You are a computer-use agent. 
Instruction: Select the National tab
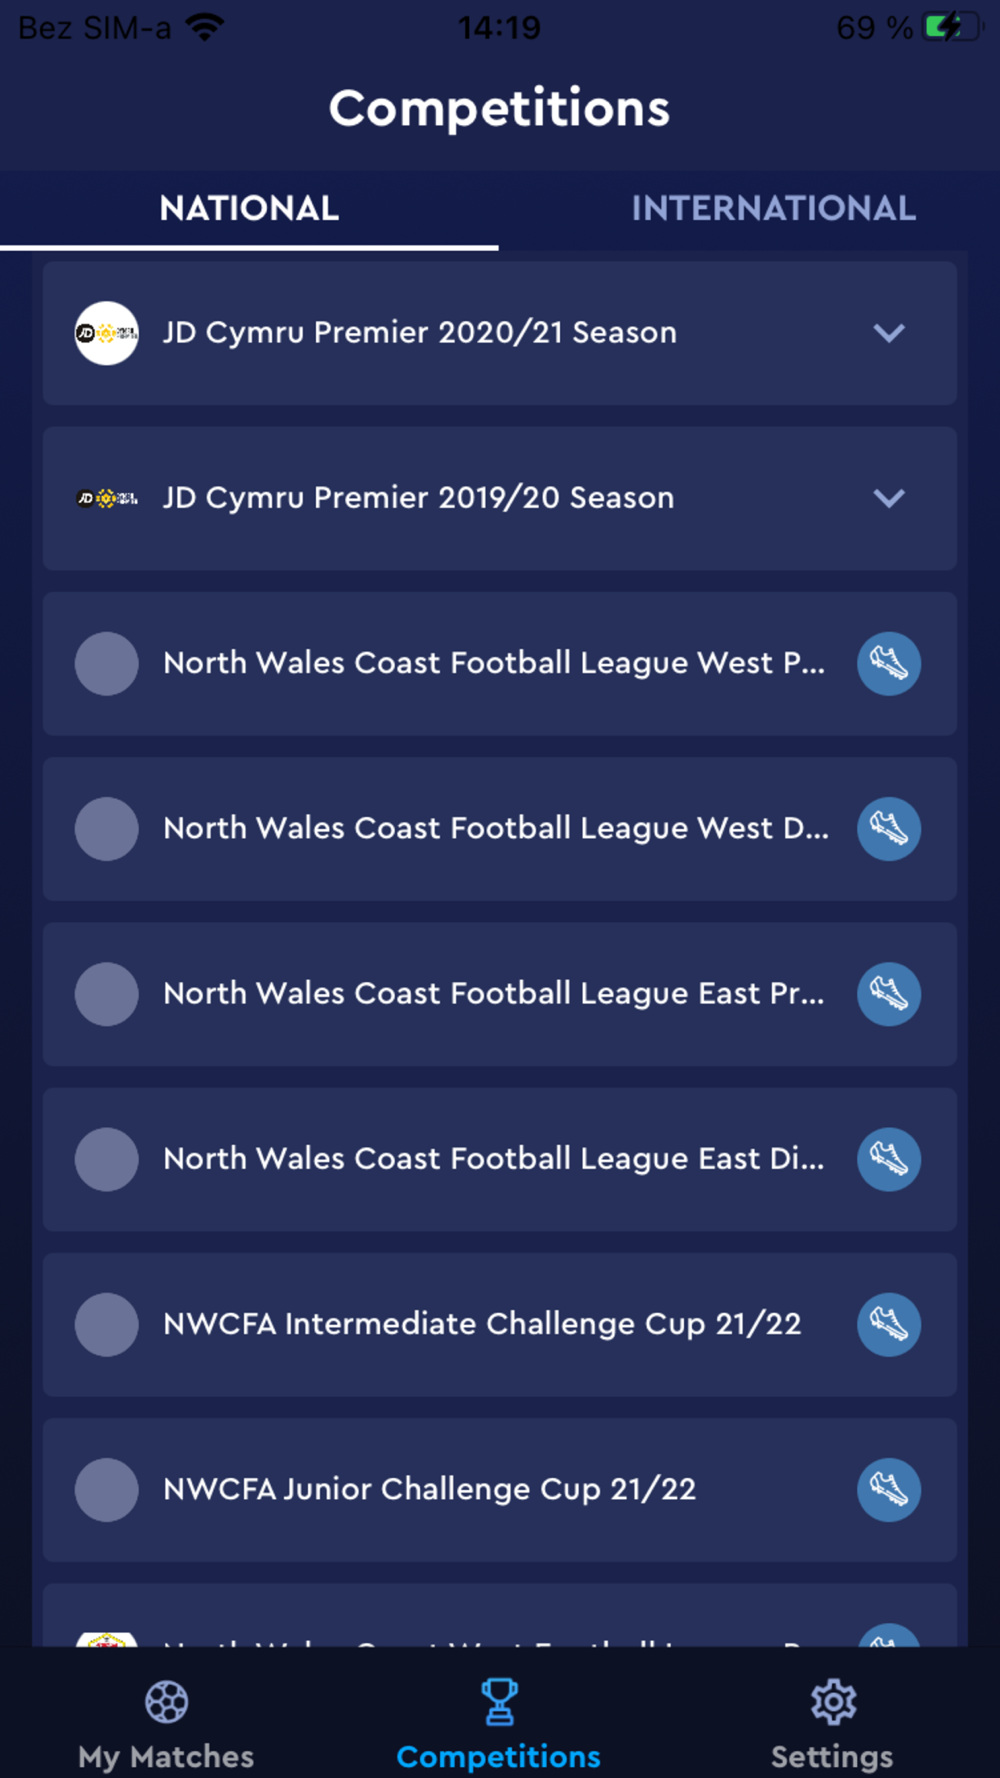pos(249,209)
